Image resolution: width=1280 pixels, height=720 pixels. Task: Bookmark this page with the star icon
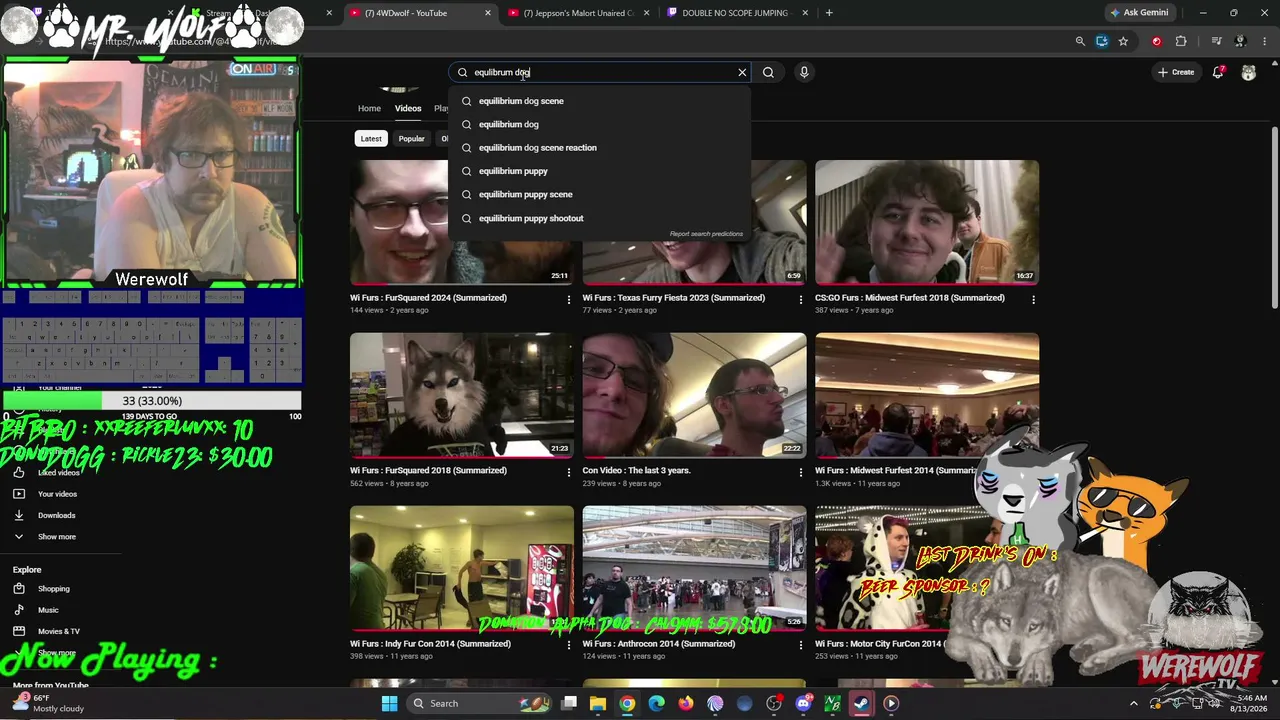(1123, 41)
